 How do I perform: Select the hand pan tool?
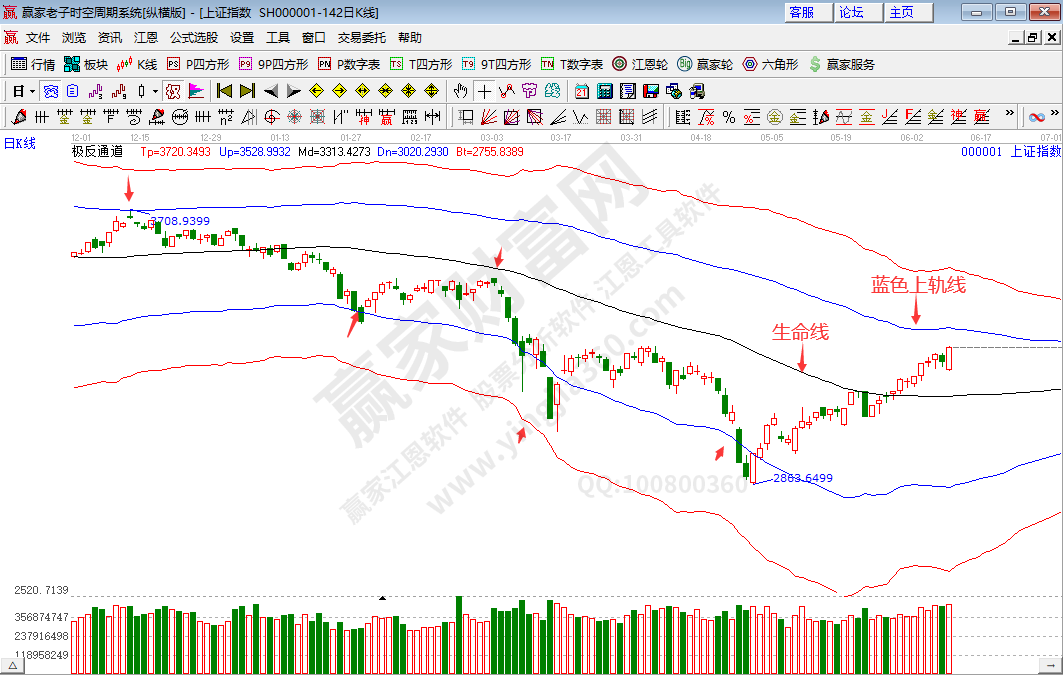click(460, 91)
